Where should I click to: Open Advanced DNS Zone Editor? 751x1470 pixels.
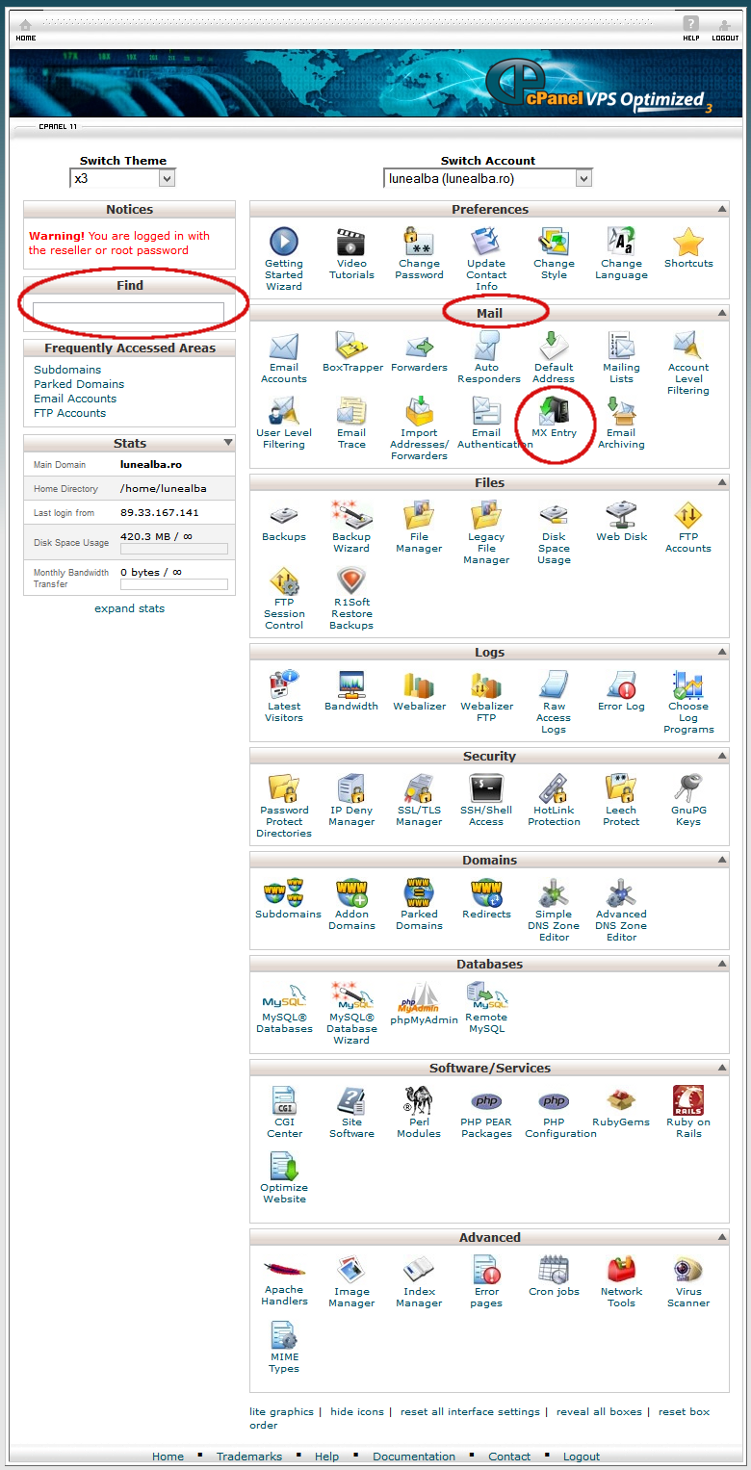[621, 911]
